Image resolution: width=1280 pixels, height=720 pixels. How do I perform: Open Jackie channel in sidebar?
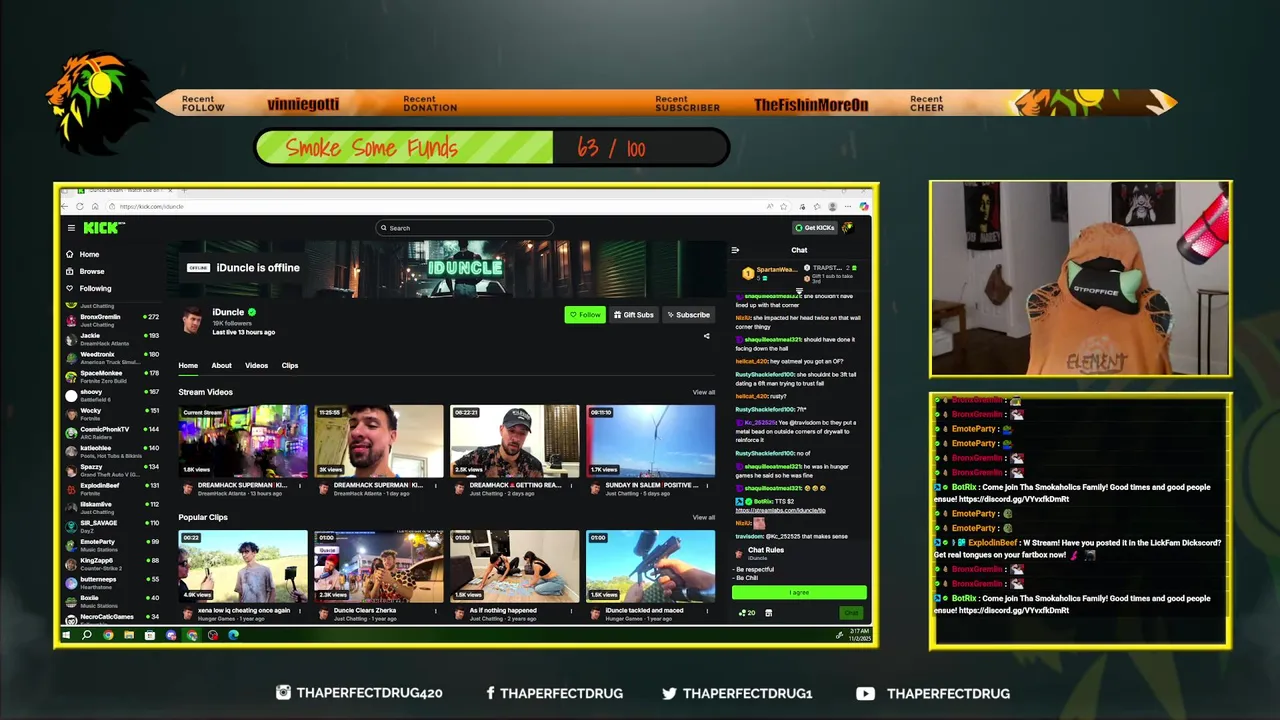coord(112,339)
